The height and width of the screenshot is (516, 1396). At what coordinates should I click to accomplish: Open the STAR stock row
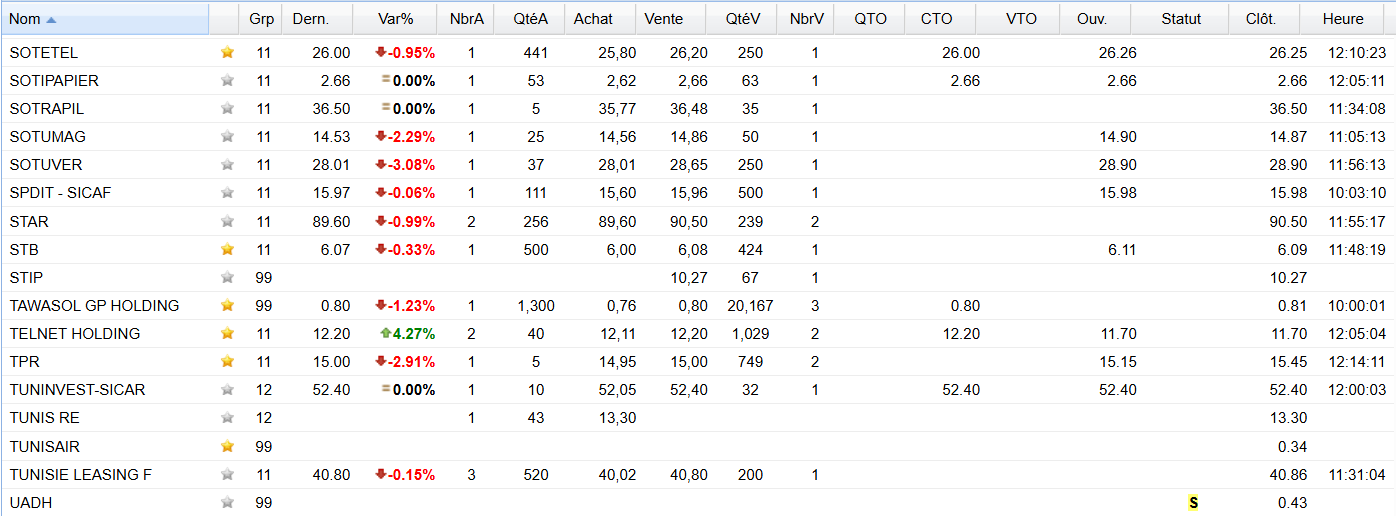pos(698,221)
